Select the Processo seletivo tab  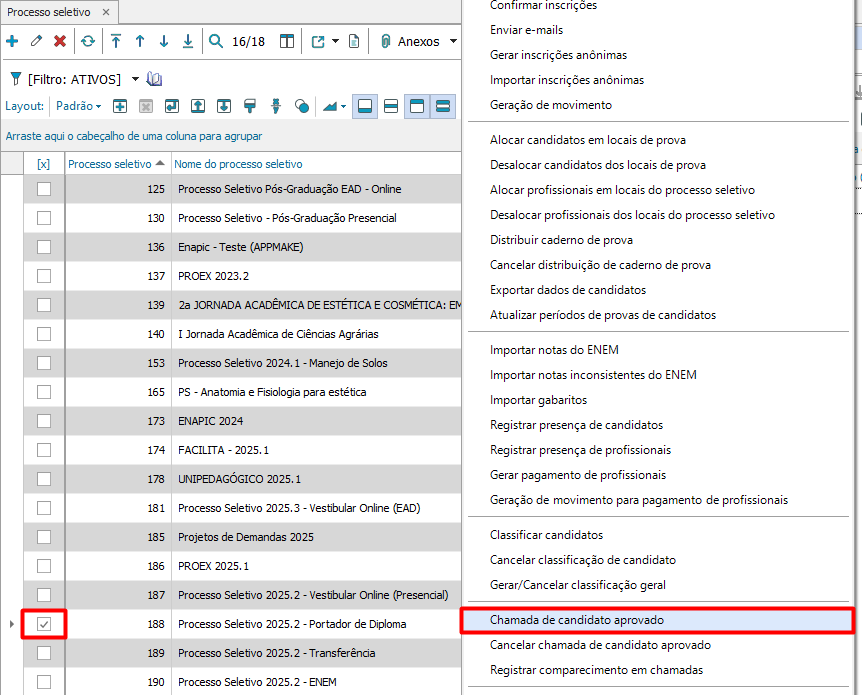click(x=49, y=12)
